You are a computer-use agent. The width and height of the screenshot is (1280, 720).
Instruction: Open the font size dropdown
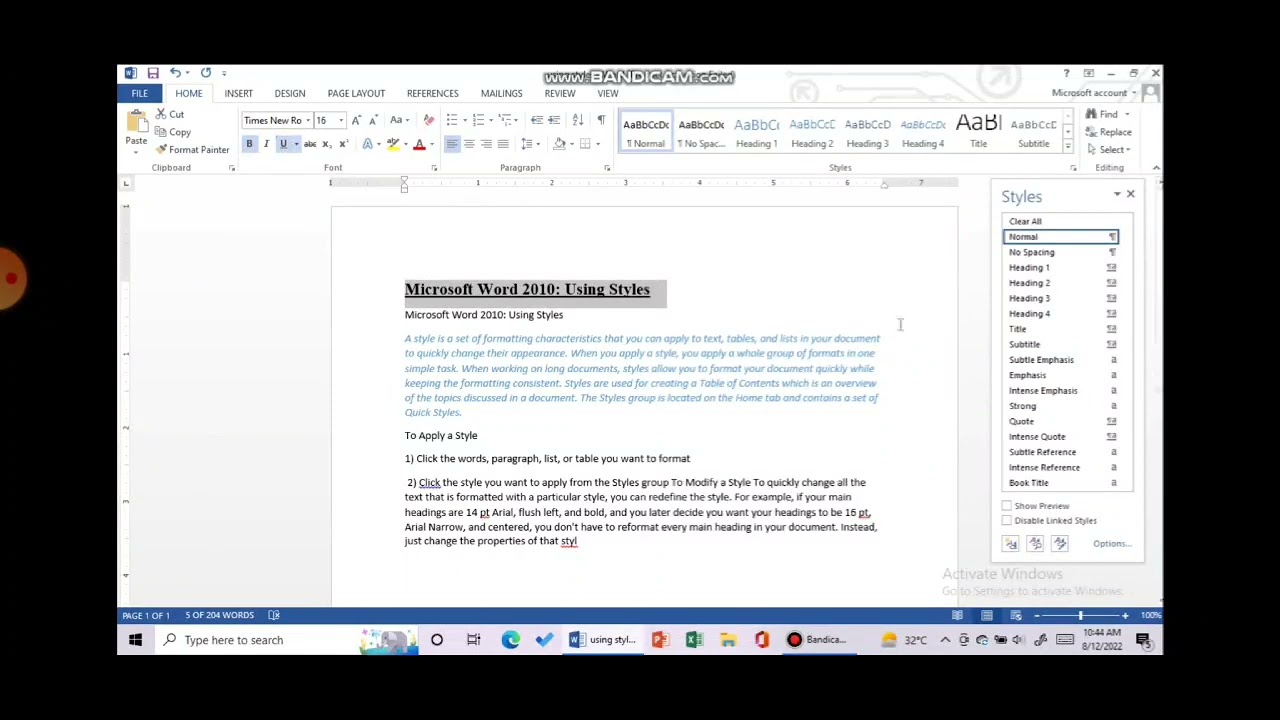(x=341, y=121)
